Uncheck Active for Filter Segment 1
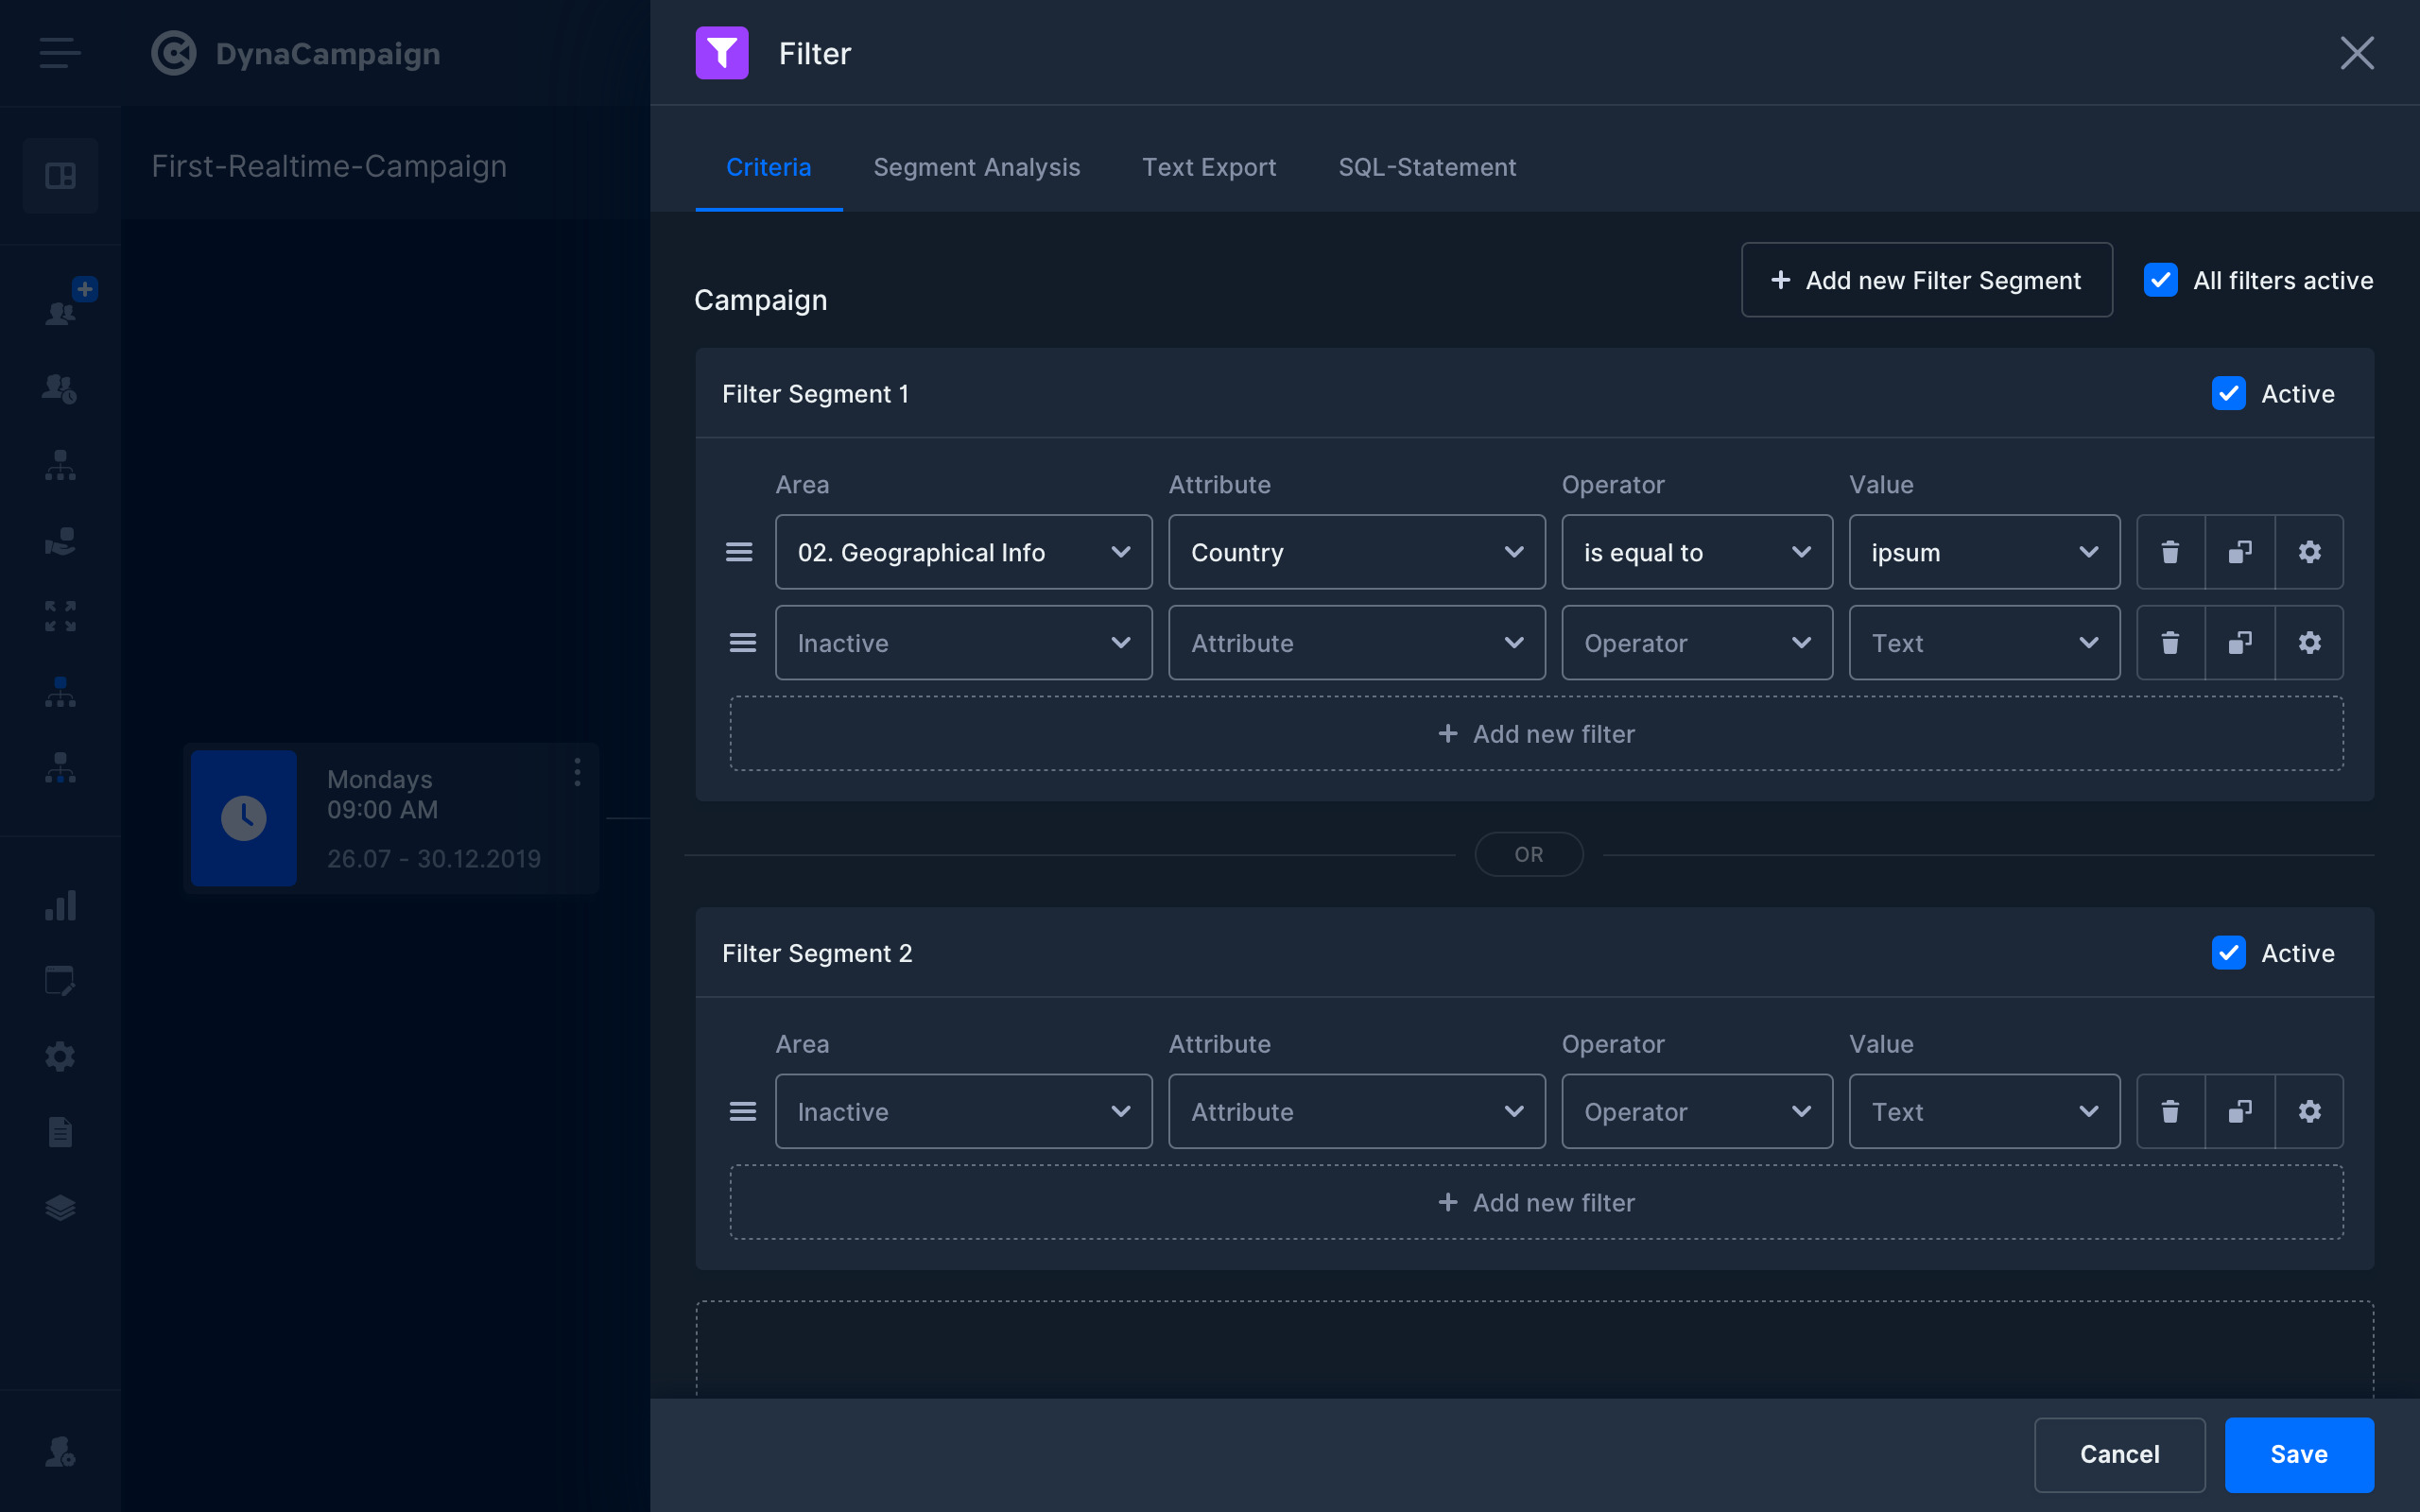The height and width of the screenshot is (1512, 2420). pyautogui.click(x=2229, y=394)
